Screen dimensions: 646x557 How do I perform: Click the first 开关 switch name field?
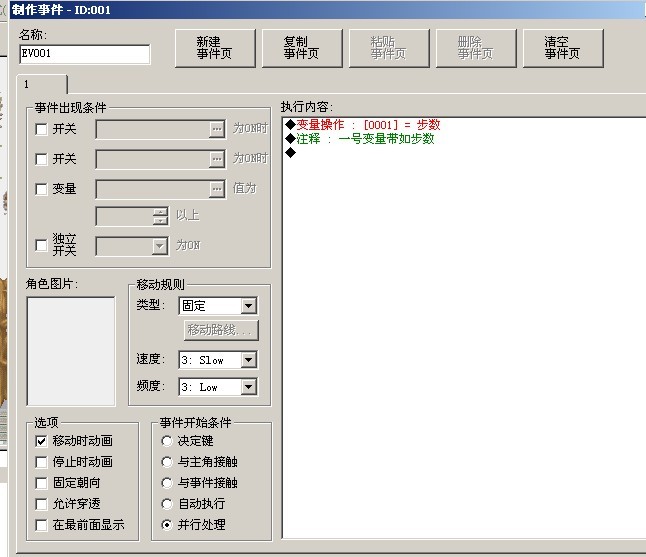click(x=152, y=129)
